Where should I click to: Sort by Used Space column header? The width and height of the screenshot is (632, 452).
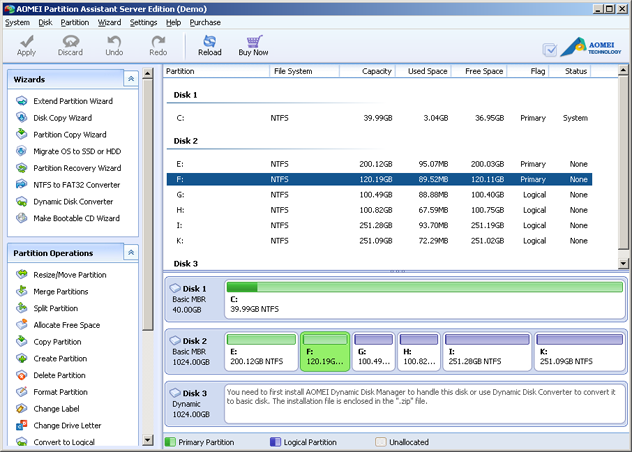click(423, 71)
